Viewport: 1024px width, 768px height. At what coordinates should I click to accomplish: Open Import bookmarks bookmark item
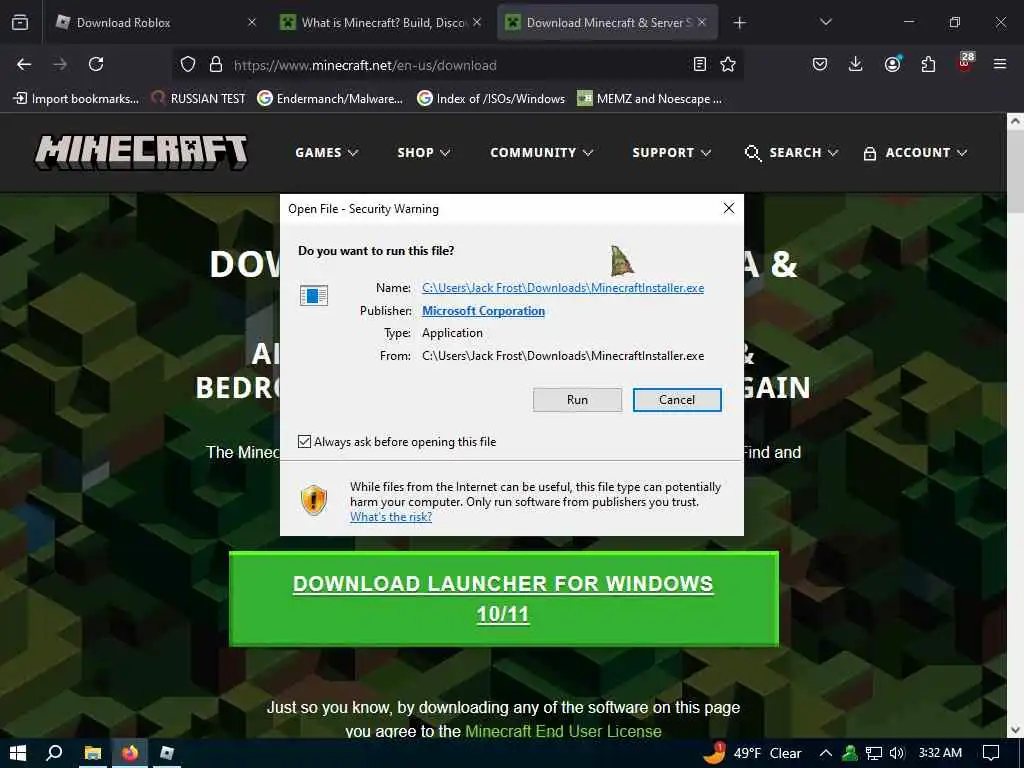click(x=76, y=99)
